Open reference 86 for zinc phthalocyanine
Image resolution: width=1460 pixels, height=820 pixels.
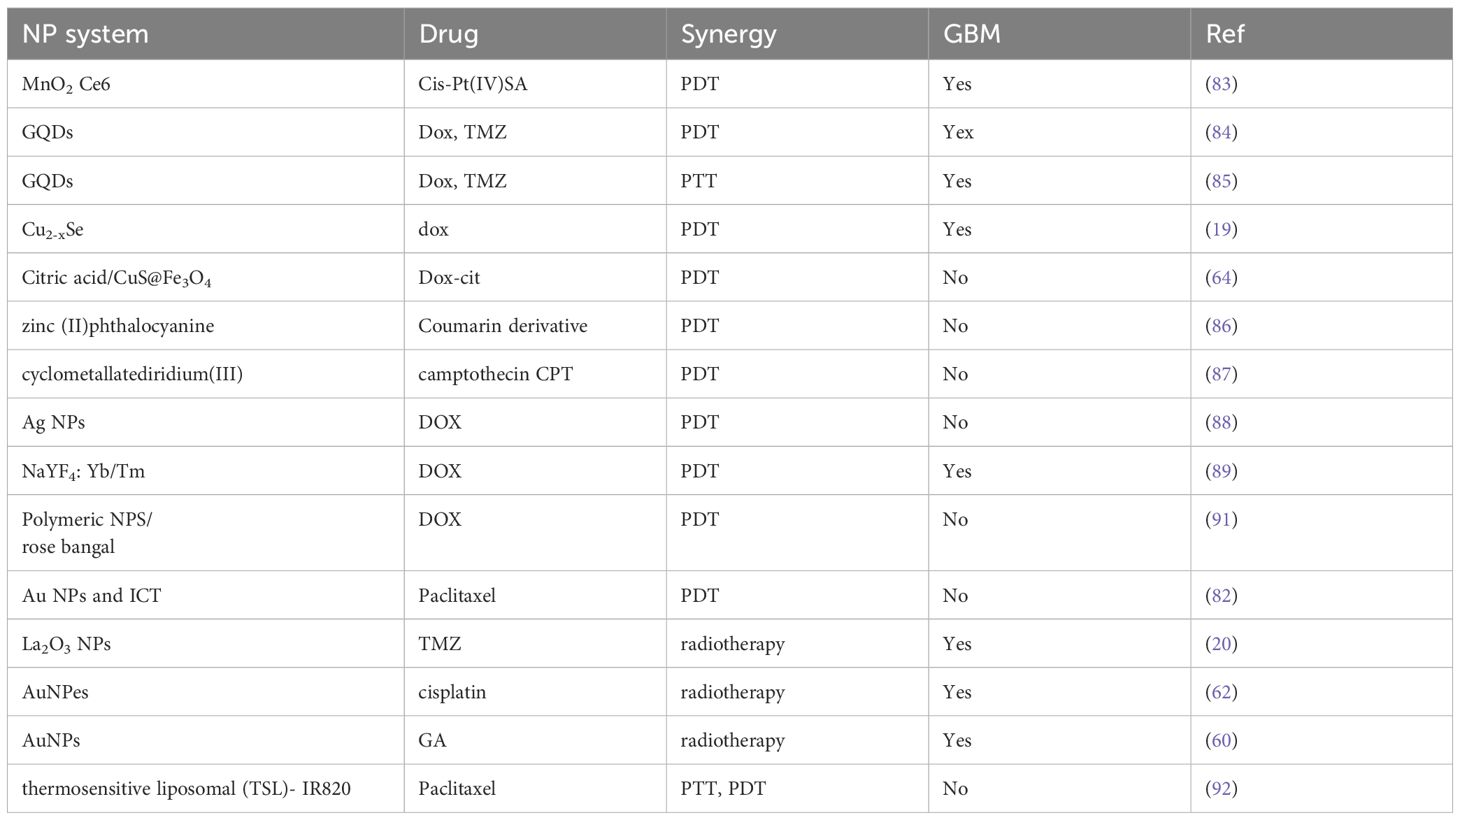pos(1221,325)
